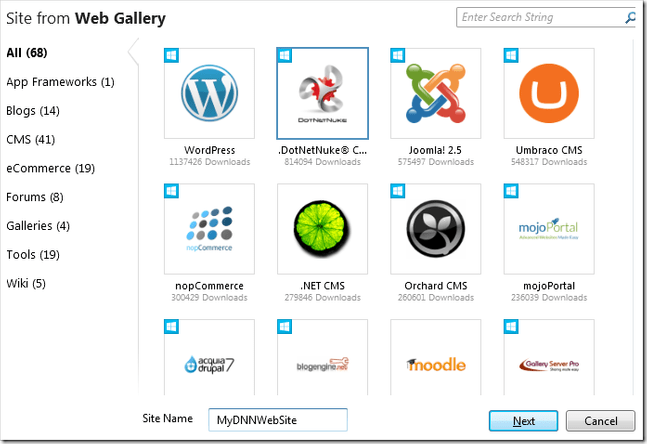Select the Acquia Drupal 7 tile
647x444 pixels.
coord(209,357)
